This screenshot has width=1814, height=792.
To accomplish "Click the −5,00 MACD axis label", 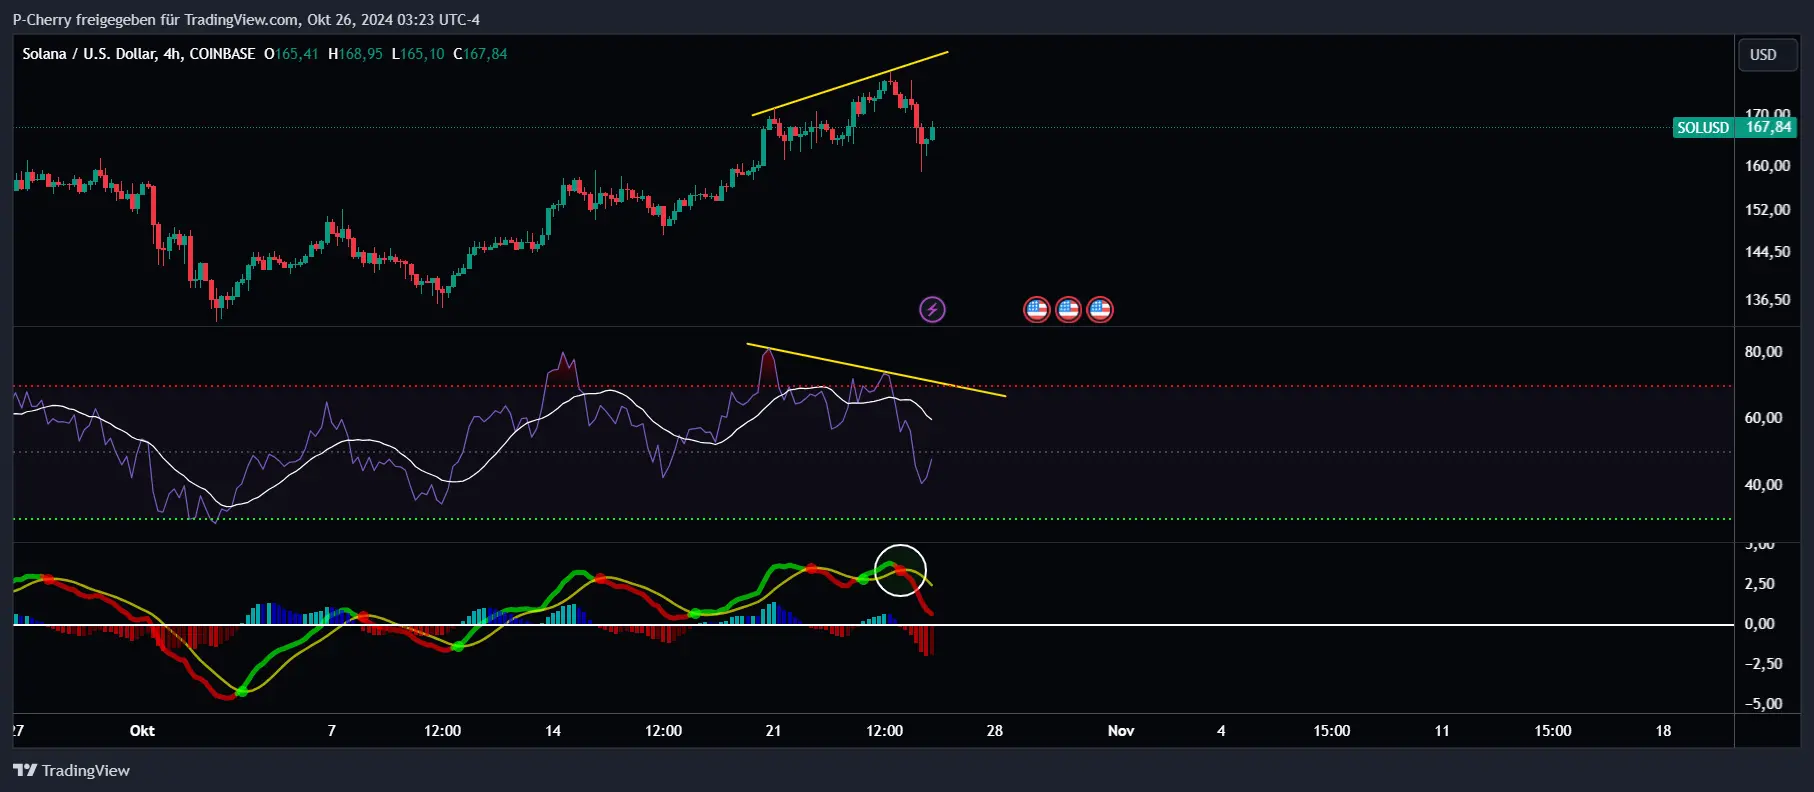I will 1763,704.
